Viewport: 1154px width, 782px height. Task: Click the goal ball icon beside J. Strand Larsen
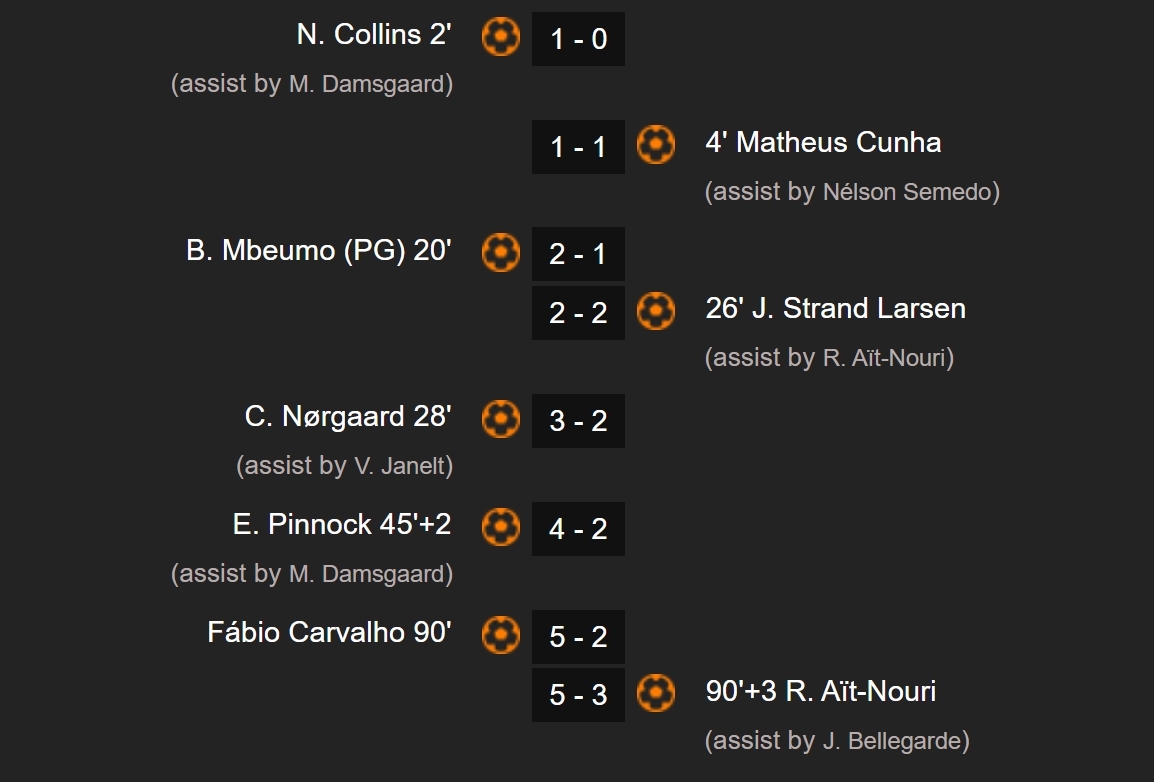[656, 310]
